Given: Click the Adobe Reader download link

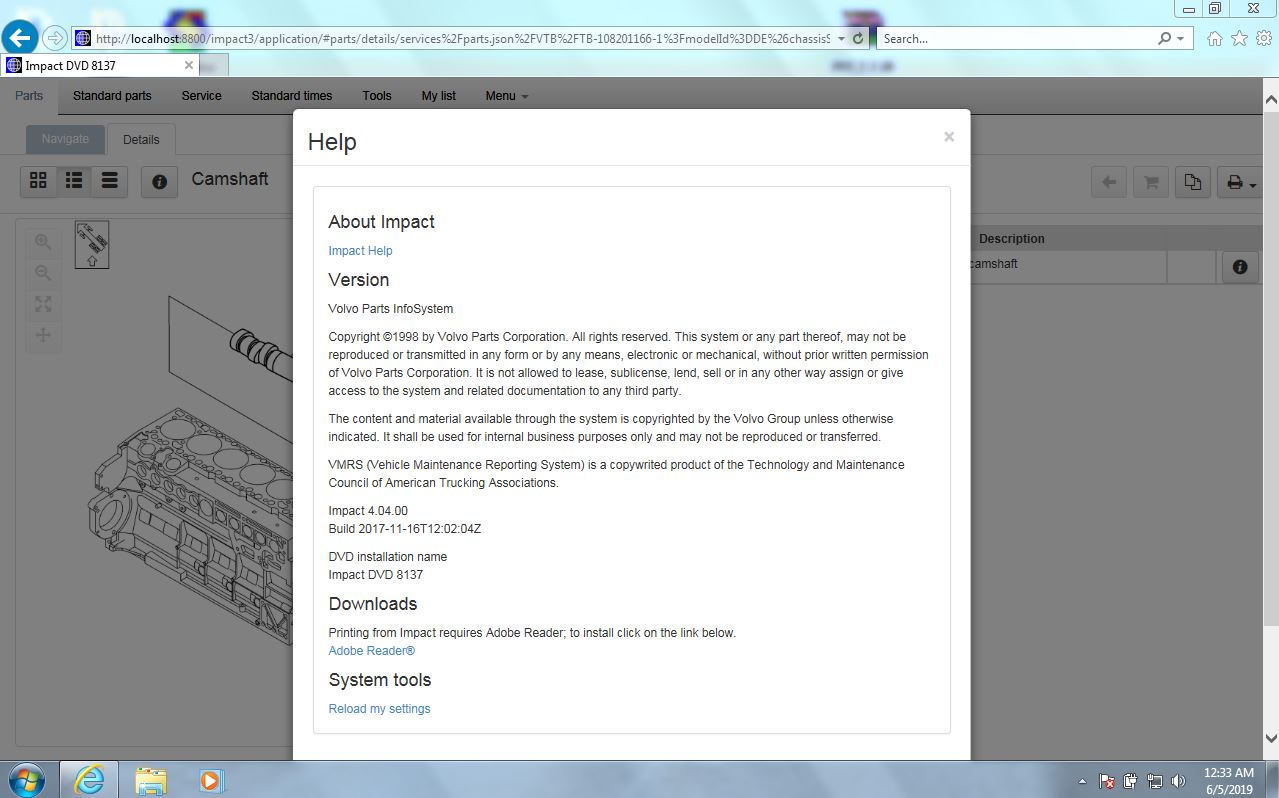Looking at the screenshot, I should click(x=371, y=651).
